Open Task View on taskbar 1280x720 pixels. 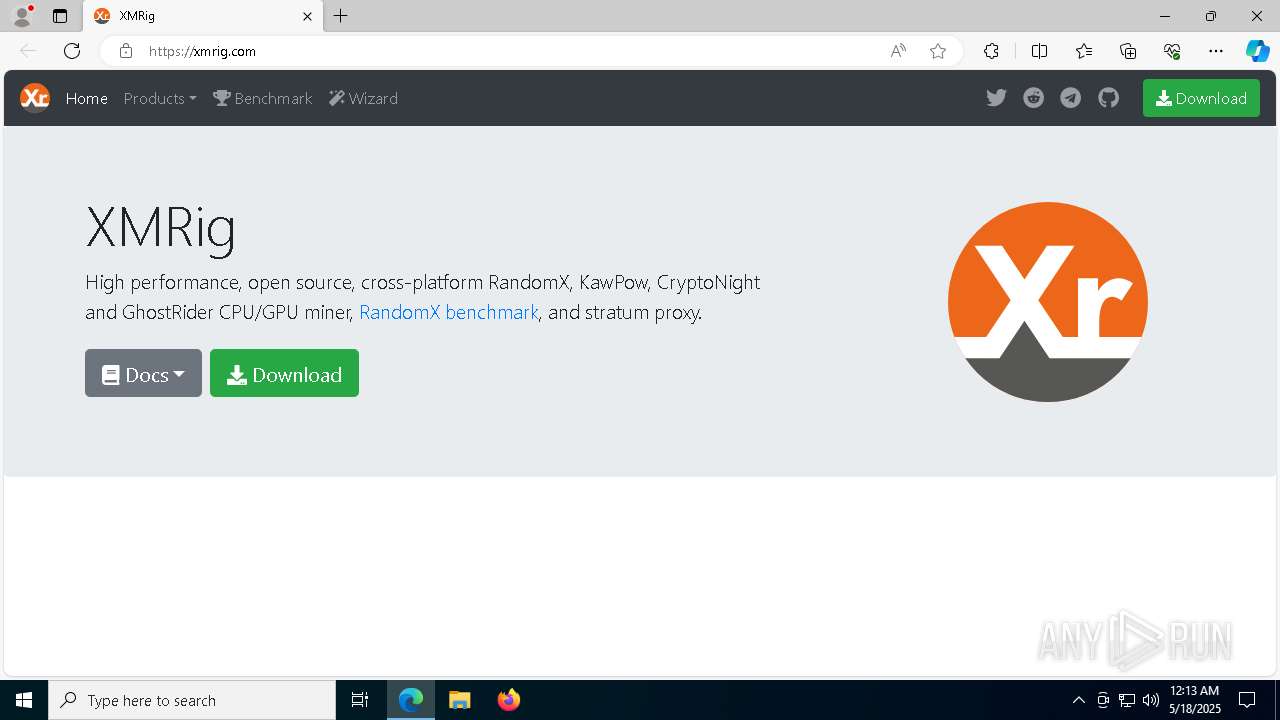360,700
